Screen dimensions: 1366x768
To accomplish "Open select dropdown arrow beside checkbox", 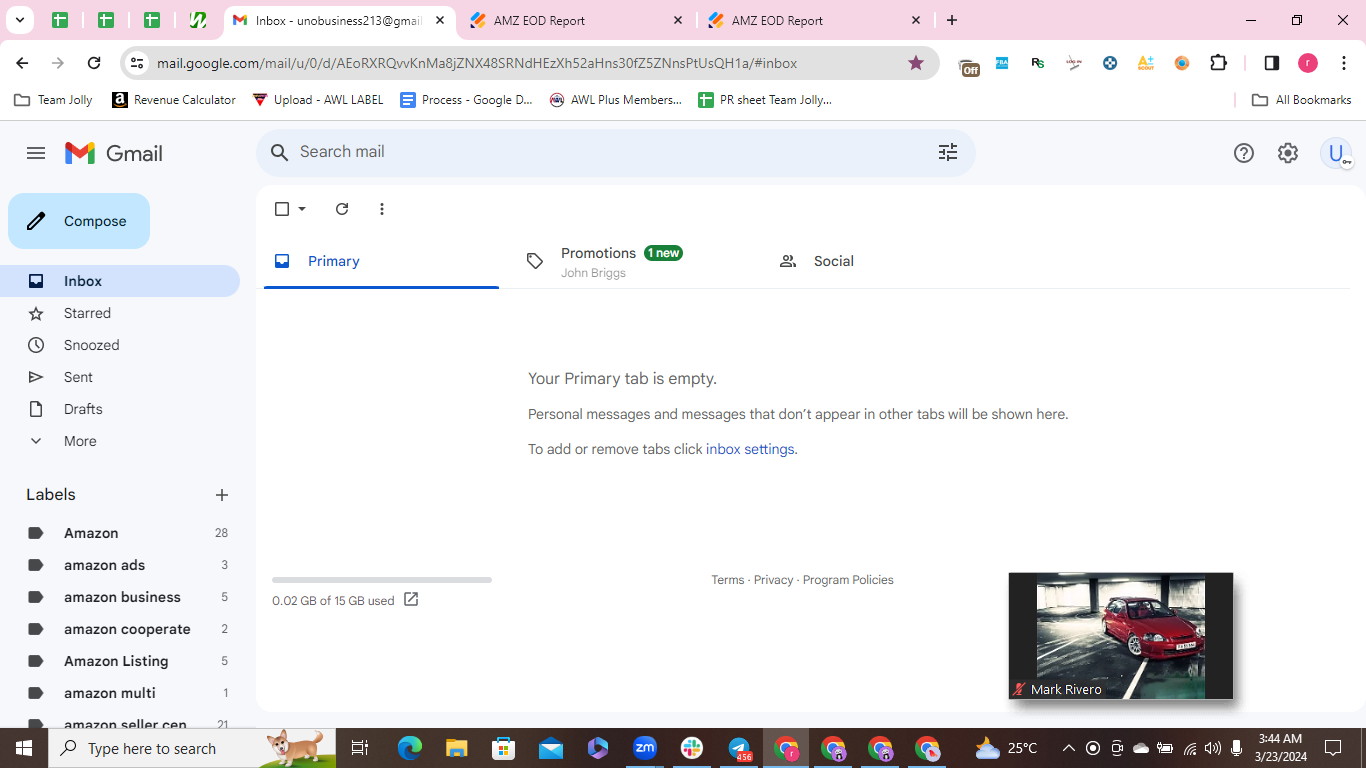I will pos(302,209).
